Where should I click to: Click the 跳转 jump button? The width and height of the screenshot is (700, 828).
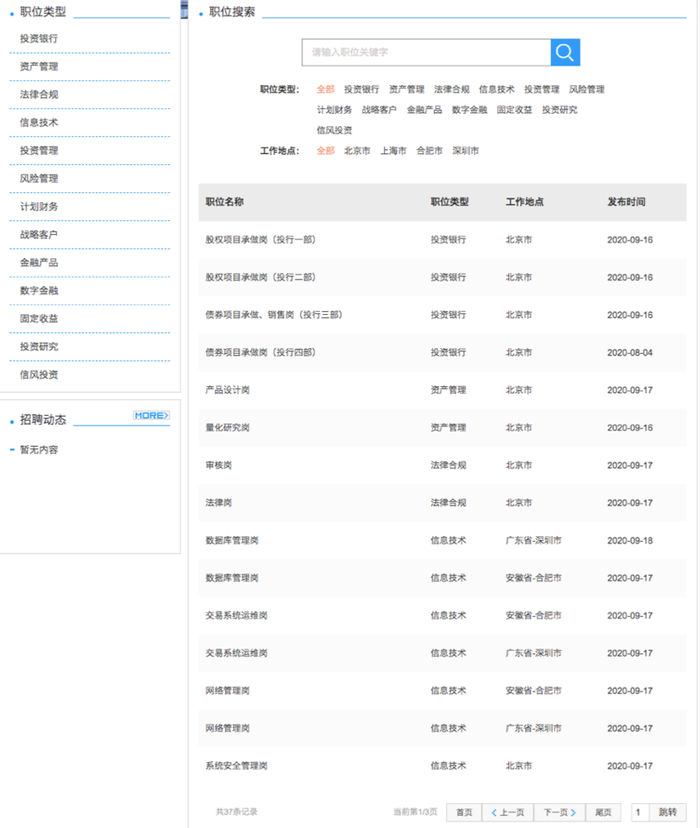pyautogui.click(x=667, y=812)
